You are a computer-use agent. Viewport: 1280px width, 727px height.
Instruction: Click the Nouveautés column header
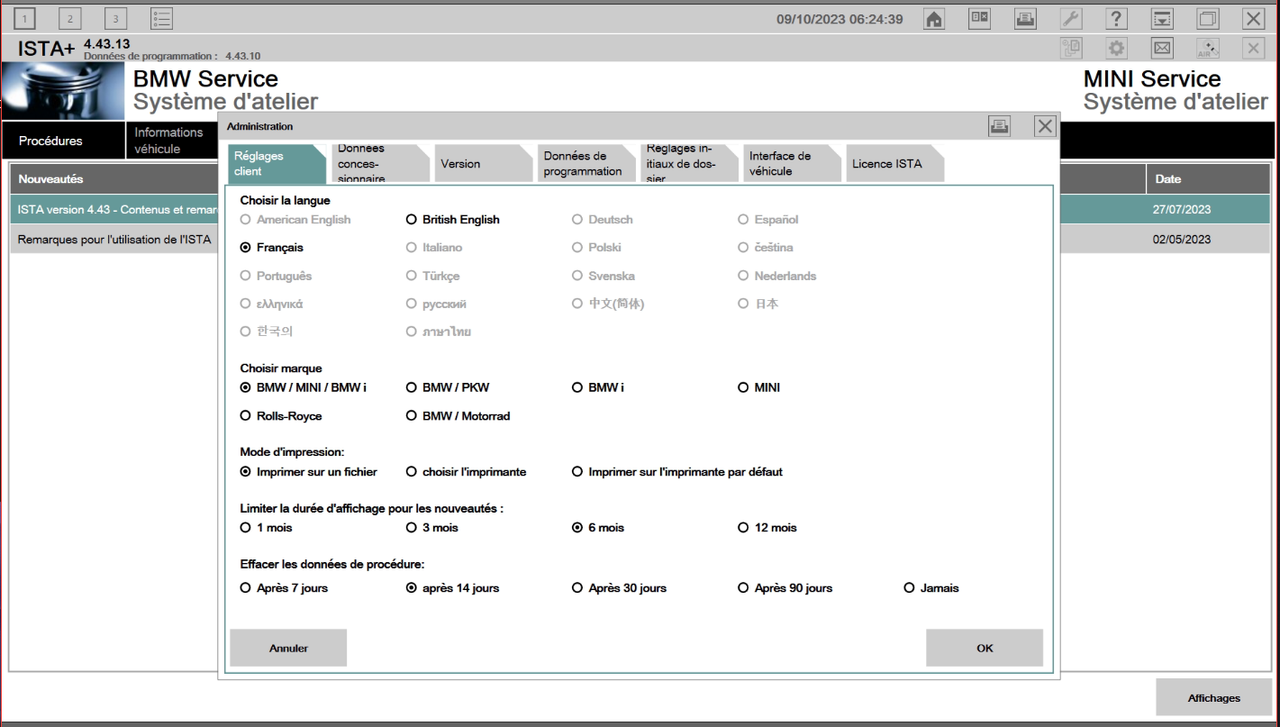click(x=113, y=179)
